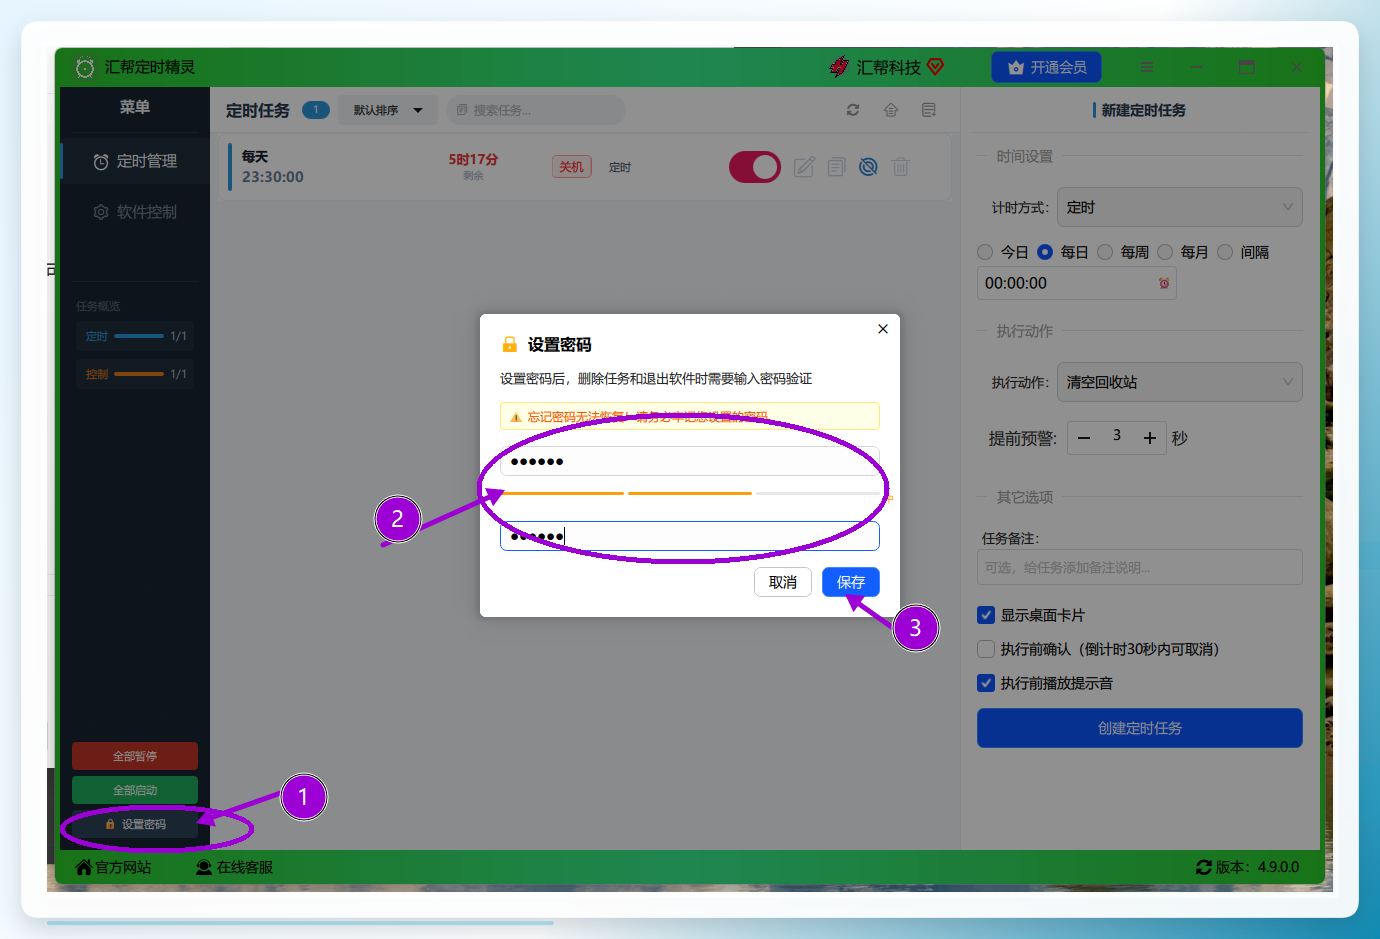This screenshot has height=939, width=1380.
Task: Open the 默认排序 sort dropdown
Action: coord(388,110)
